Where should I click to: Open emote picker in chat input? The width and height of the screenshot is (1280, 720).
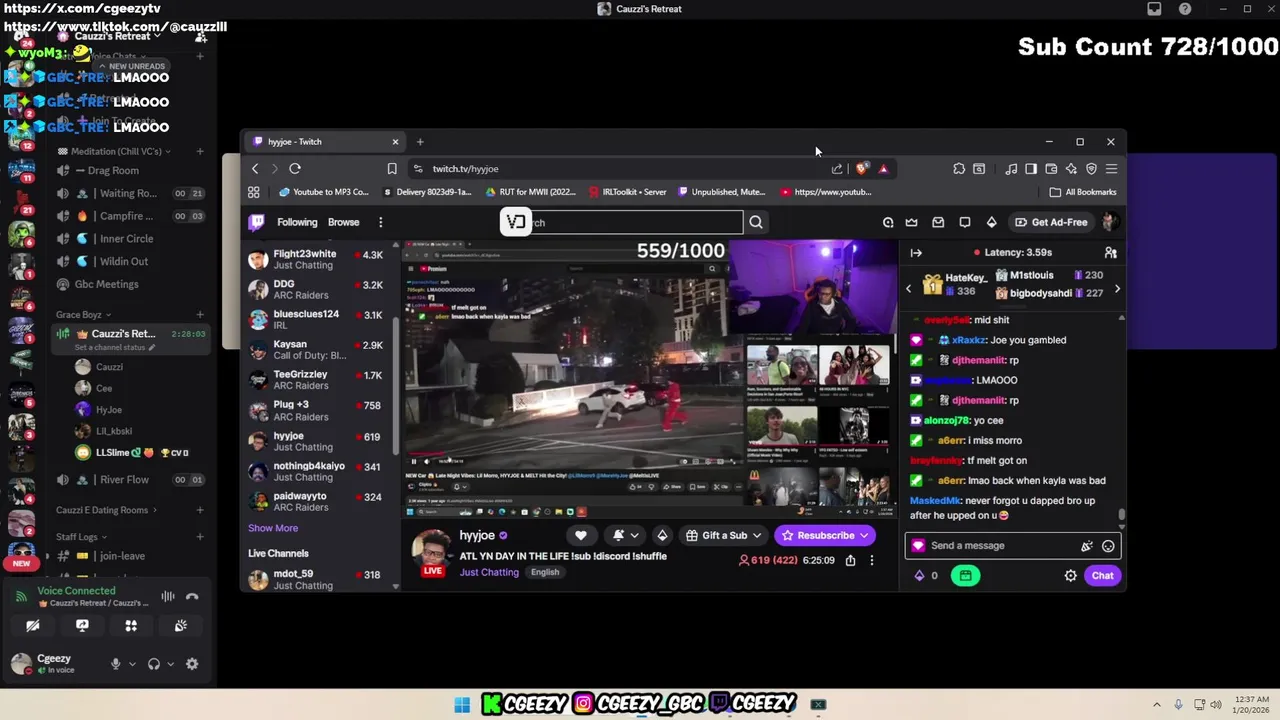1108,546
